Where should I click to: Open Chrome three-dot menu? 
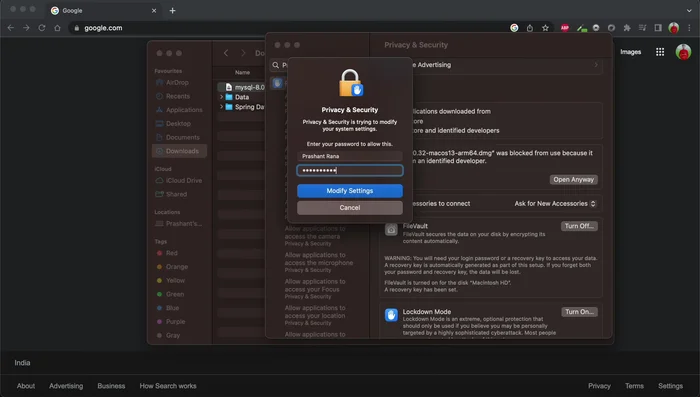tap(690, 28)
